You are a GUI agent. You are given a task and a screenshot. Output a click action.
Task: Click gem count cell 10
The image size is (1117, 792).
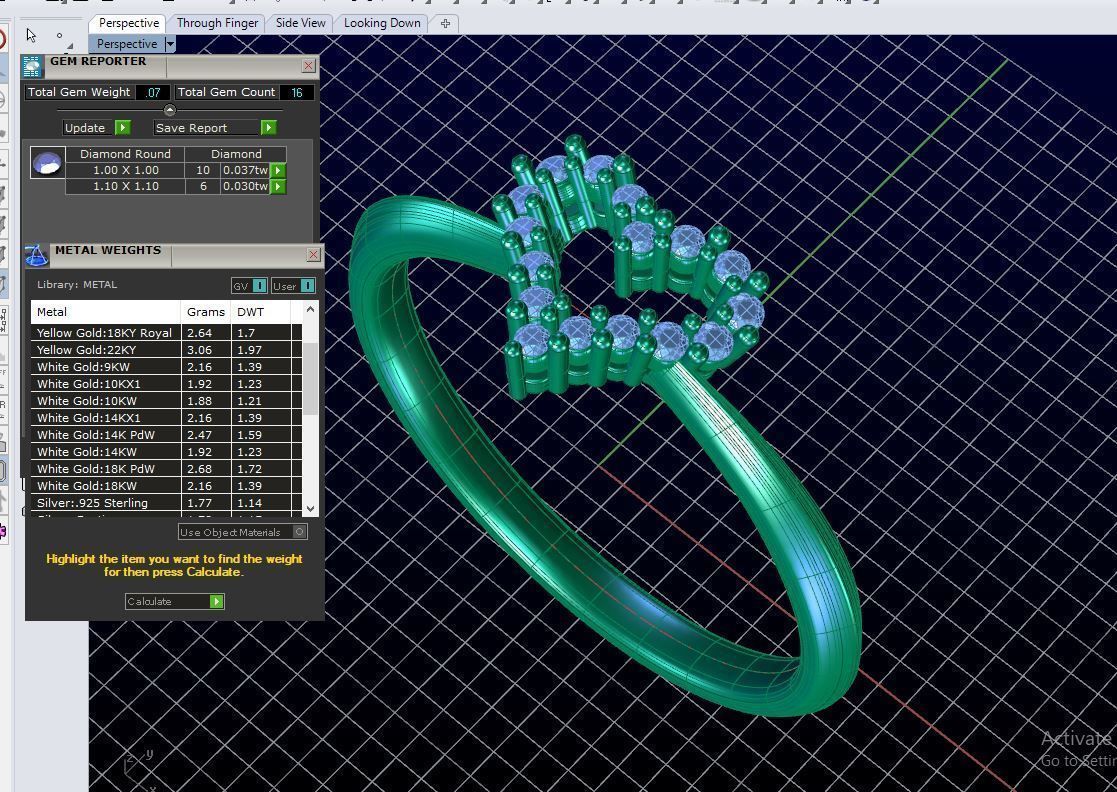tap(203, 170)
